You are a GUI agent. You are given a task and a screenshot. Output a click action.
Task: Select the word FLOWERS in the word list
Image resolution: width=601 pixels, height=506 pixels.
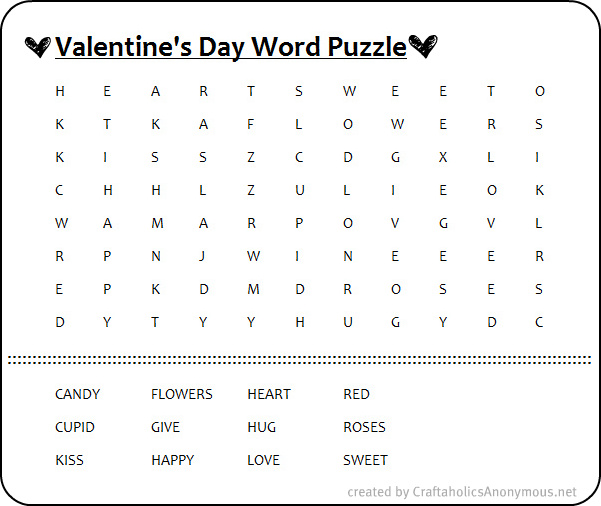182,394
